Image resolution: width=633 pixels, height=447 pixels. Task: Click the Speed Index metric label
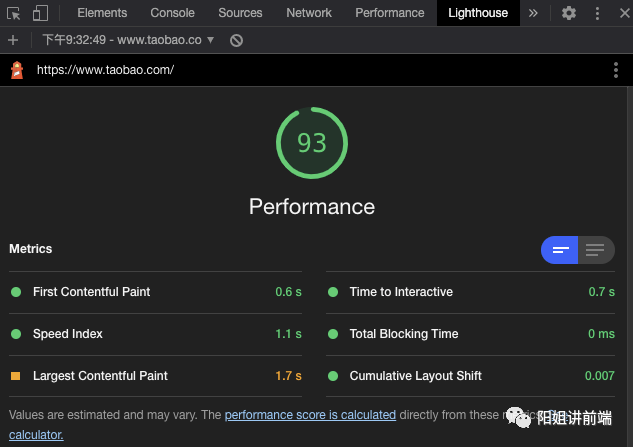click(x=67, y=334)
